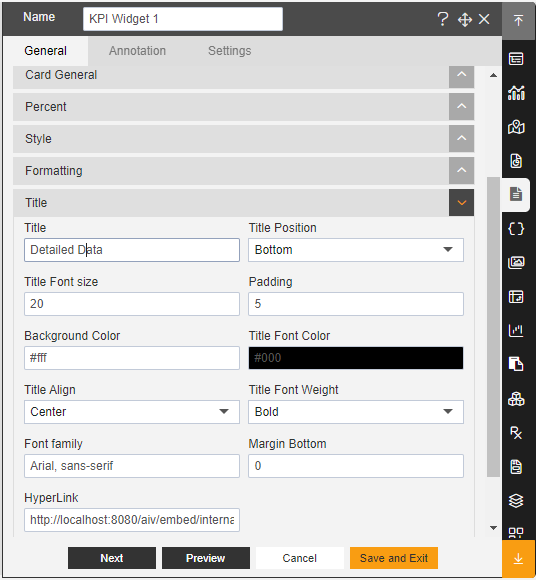Image resolution: width=536 pixels, height=580 pixels.
Task: Collapse the Title section chevron
Action: click(x=461, y=203)
